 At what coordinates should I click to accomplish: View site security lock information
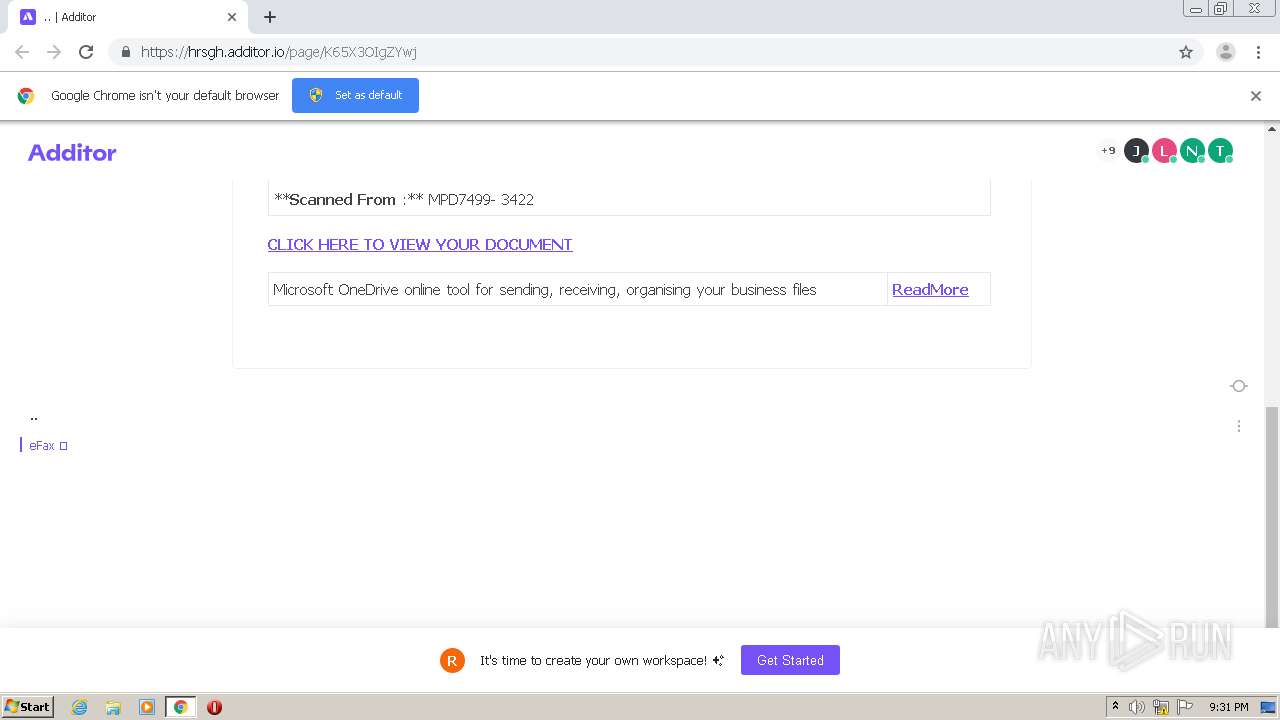125,52
